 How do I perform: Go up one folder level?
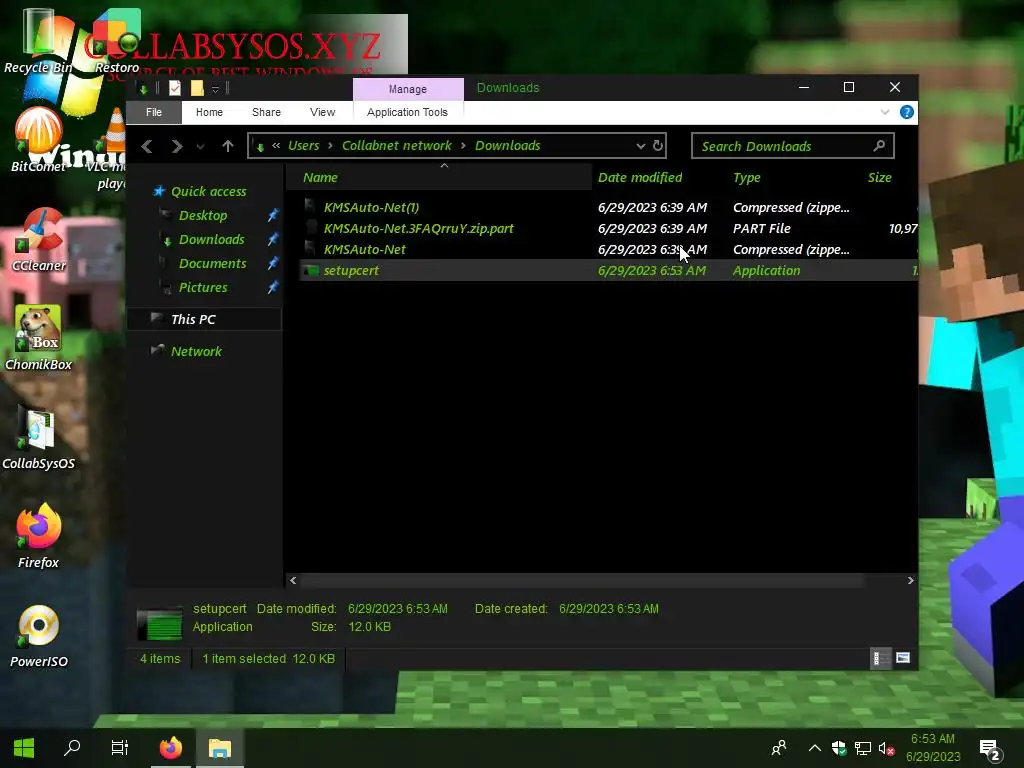[227, 146]
